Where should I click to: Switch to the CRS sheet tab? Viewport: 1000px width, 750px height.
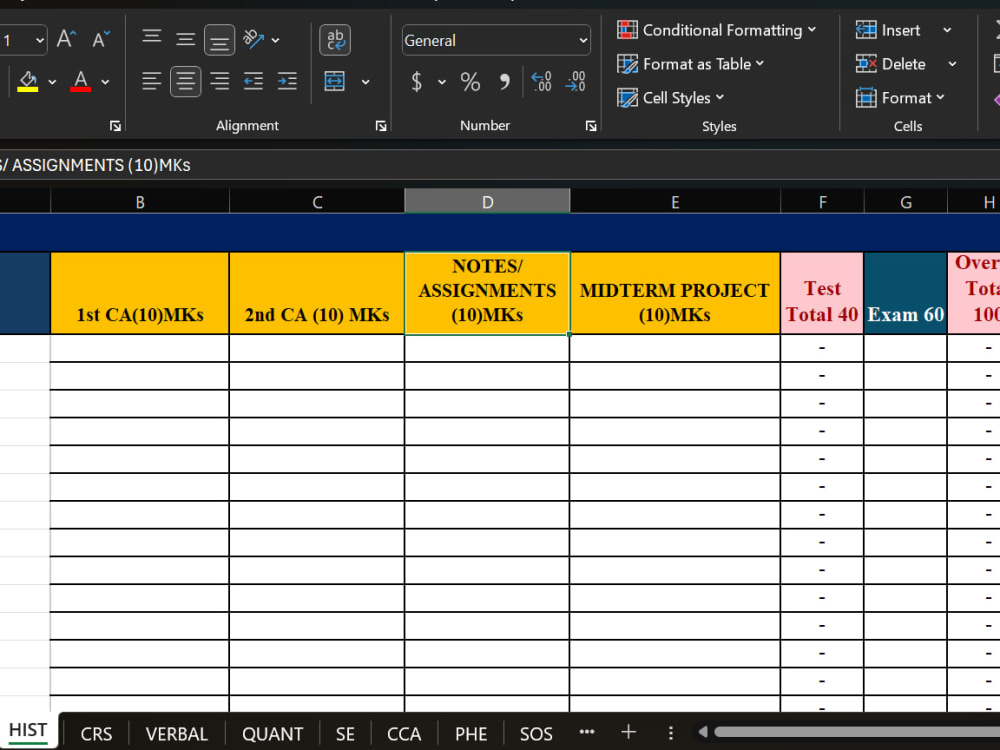click(96, 734)
